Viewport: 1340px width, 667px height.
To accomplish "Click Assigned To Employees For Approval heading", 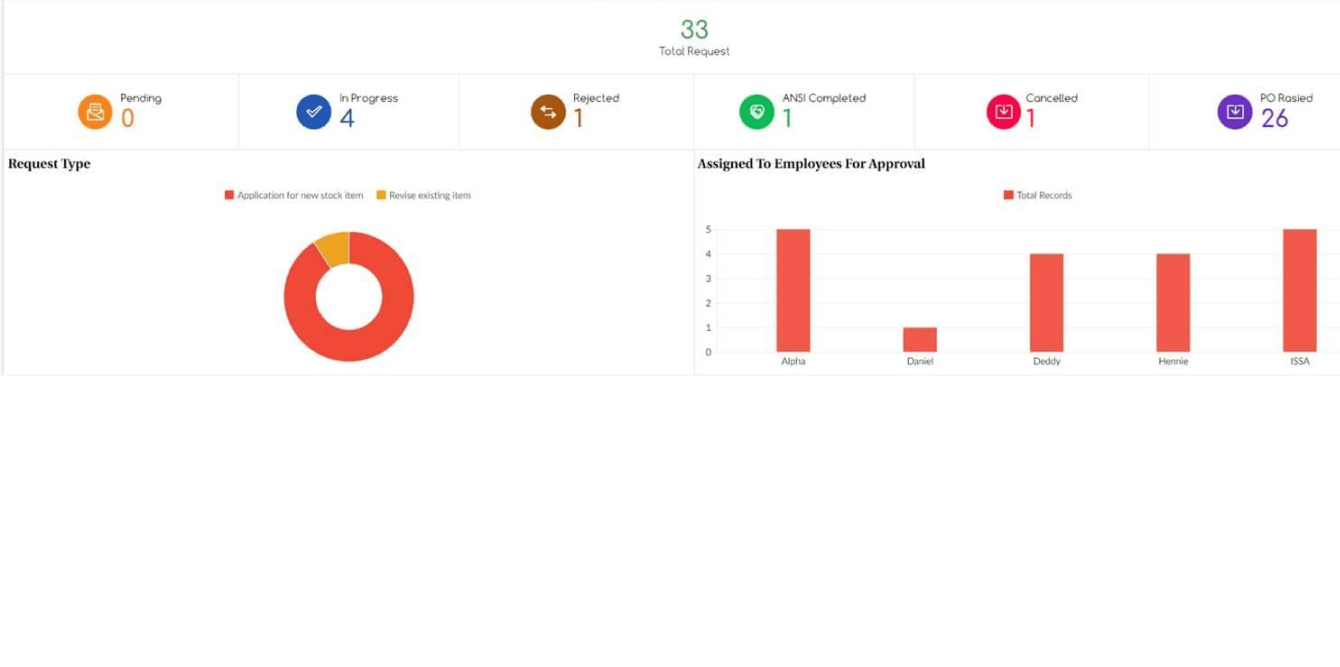I will click(x=811, y=164).
